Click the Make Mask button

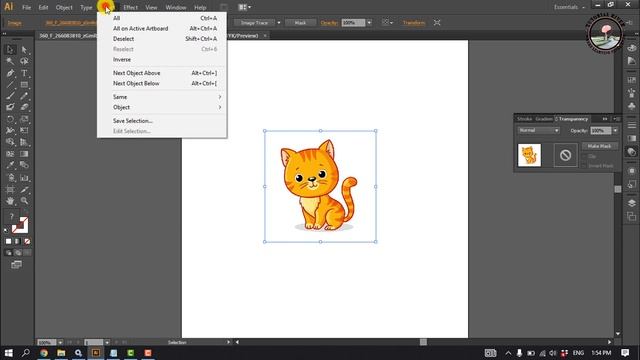click(x=599, y=146)
